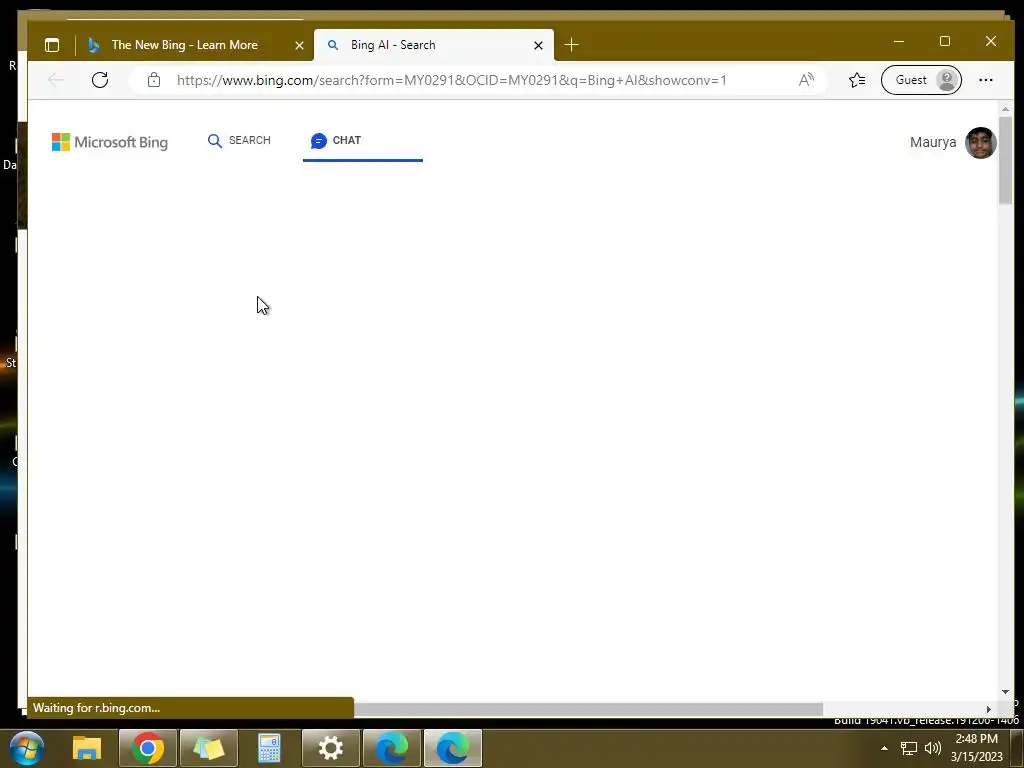Open File Explorer from the taskbar

coord(87,748)
